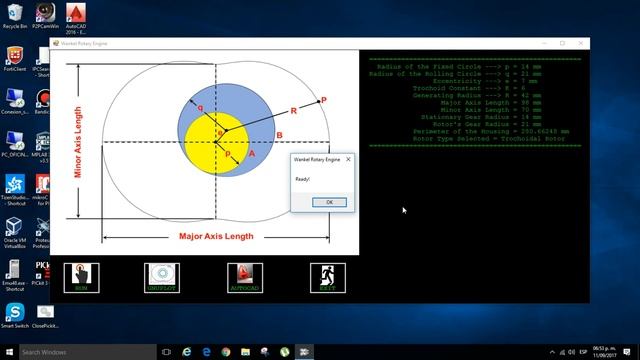This screenshot has width=640, height=360.
Task: Click the 'Major Axis Length' diagram label
Action: [x=216, y=236]
